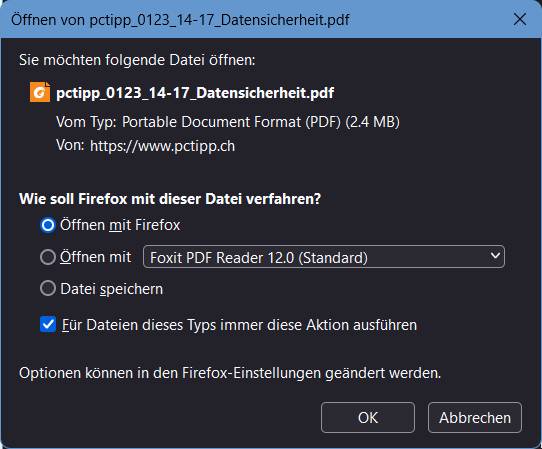
Task: Click the 'Vom Typ: Portable Document Format' line
Action: pos(228,122)
